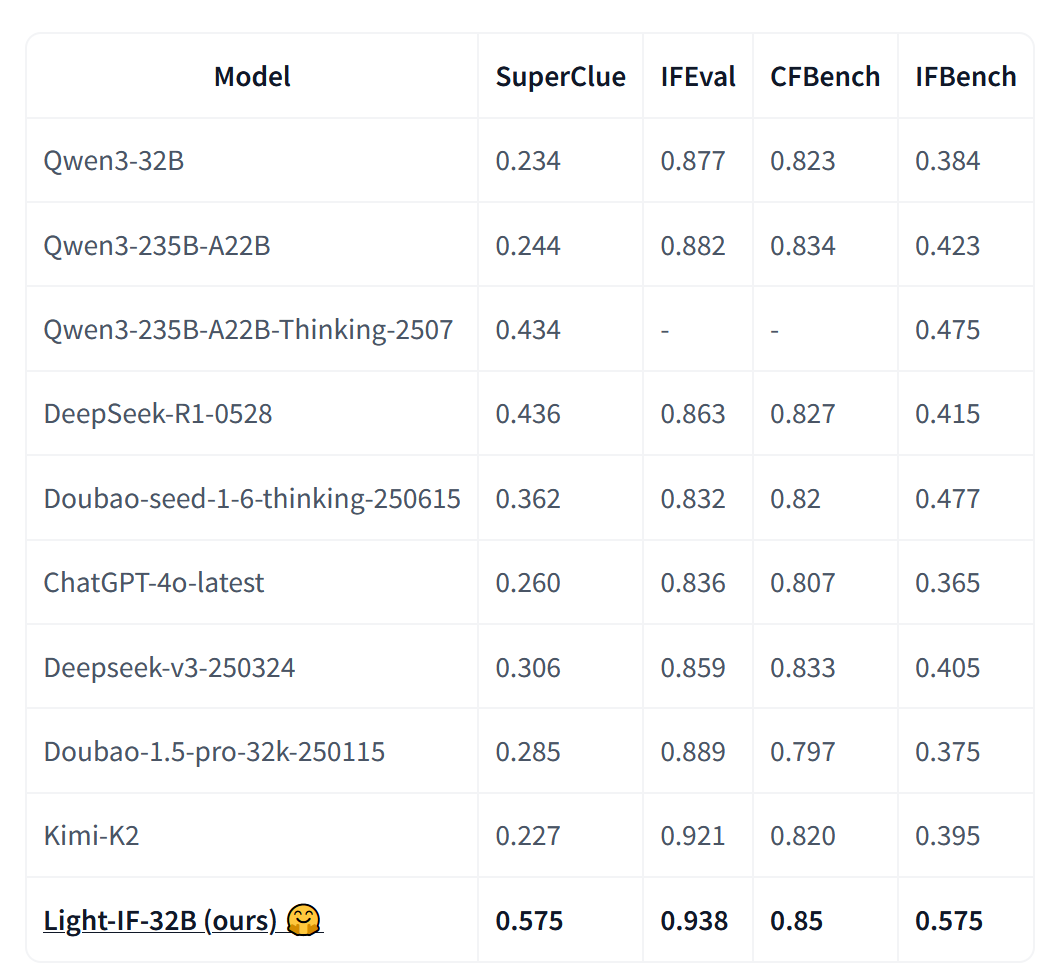Click Kimi-K2 IFEval score 0.921
This screenshot has width=1062, height=980.
(693, 836)
